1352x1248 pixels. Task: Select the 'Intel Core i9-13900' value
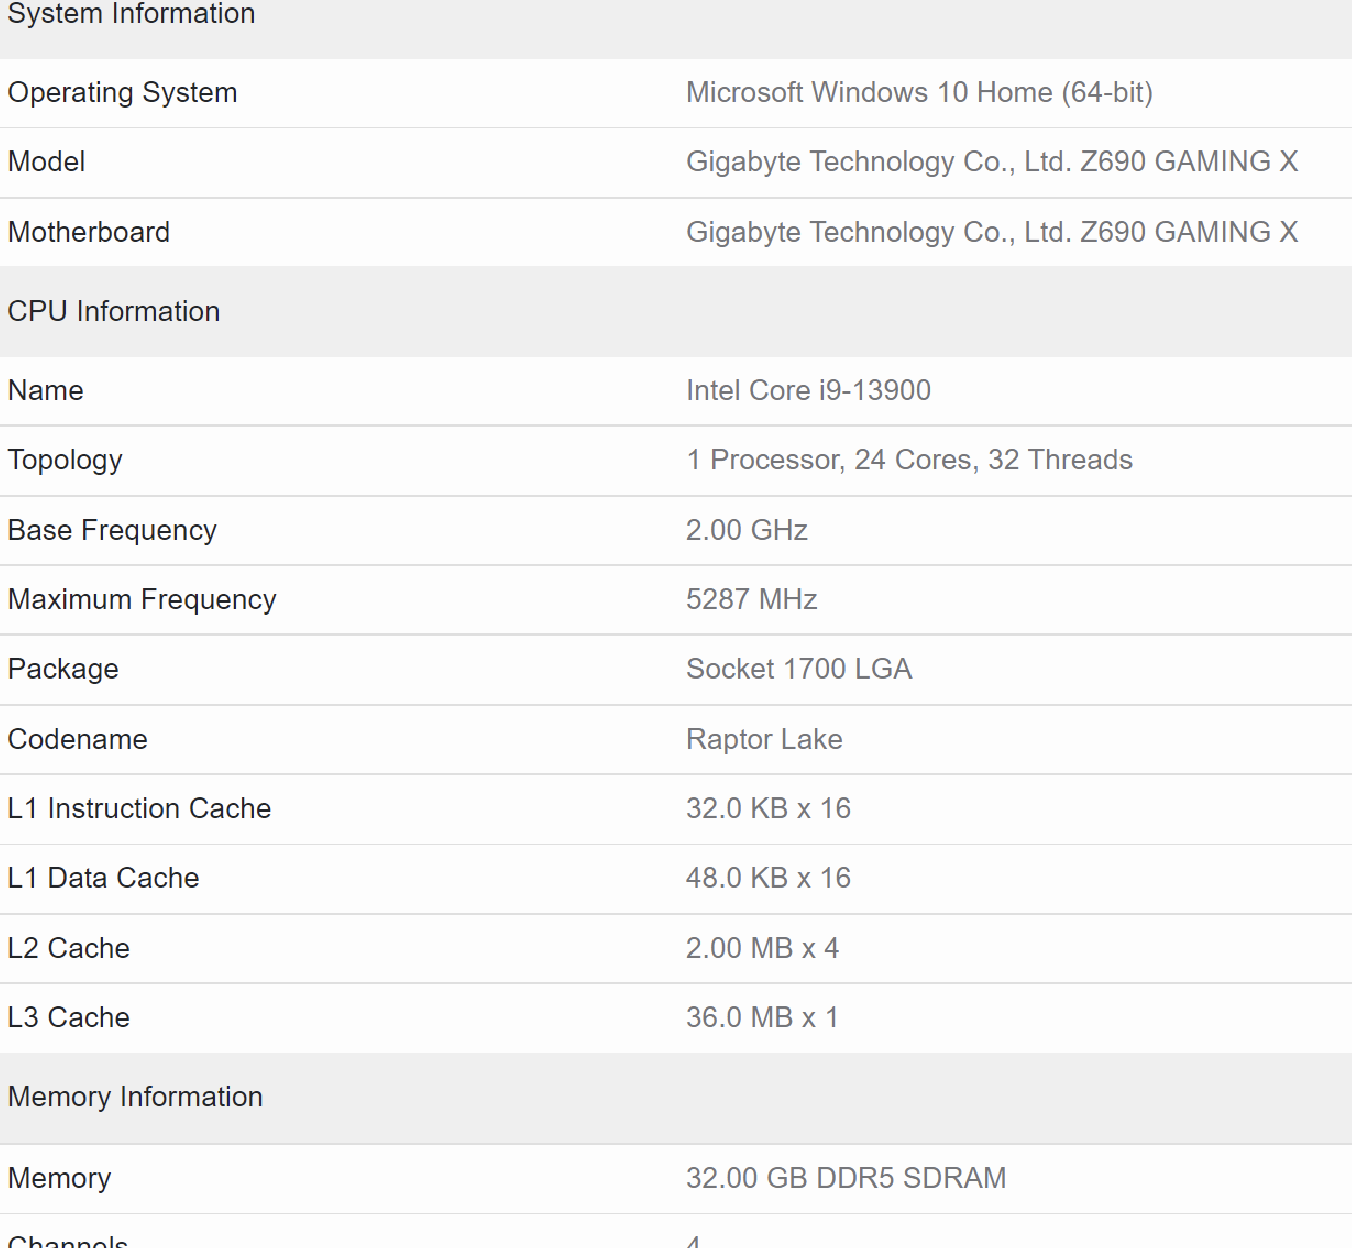(808, 390)
